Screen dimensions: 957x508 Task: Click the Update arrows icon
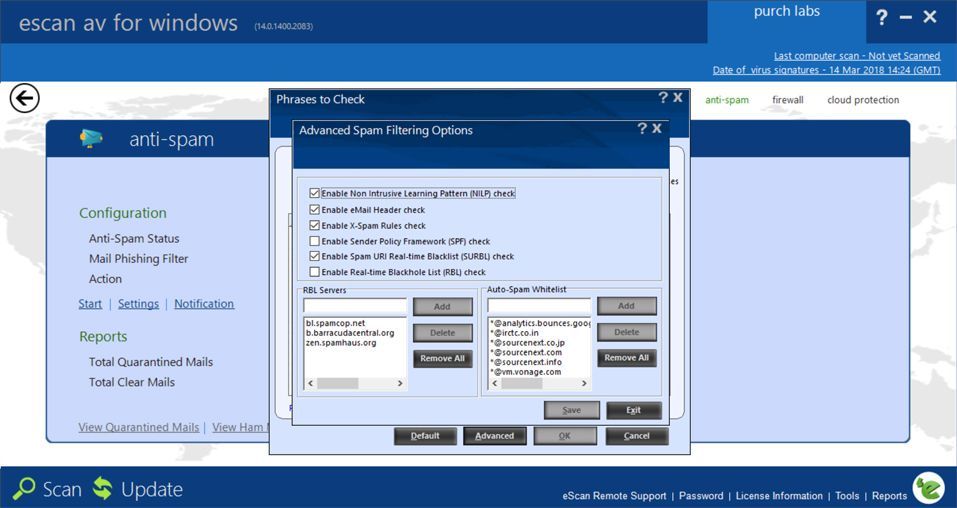click(103, 488)
